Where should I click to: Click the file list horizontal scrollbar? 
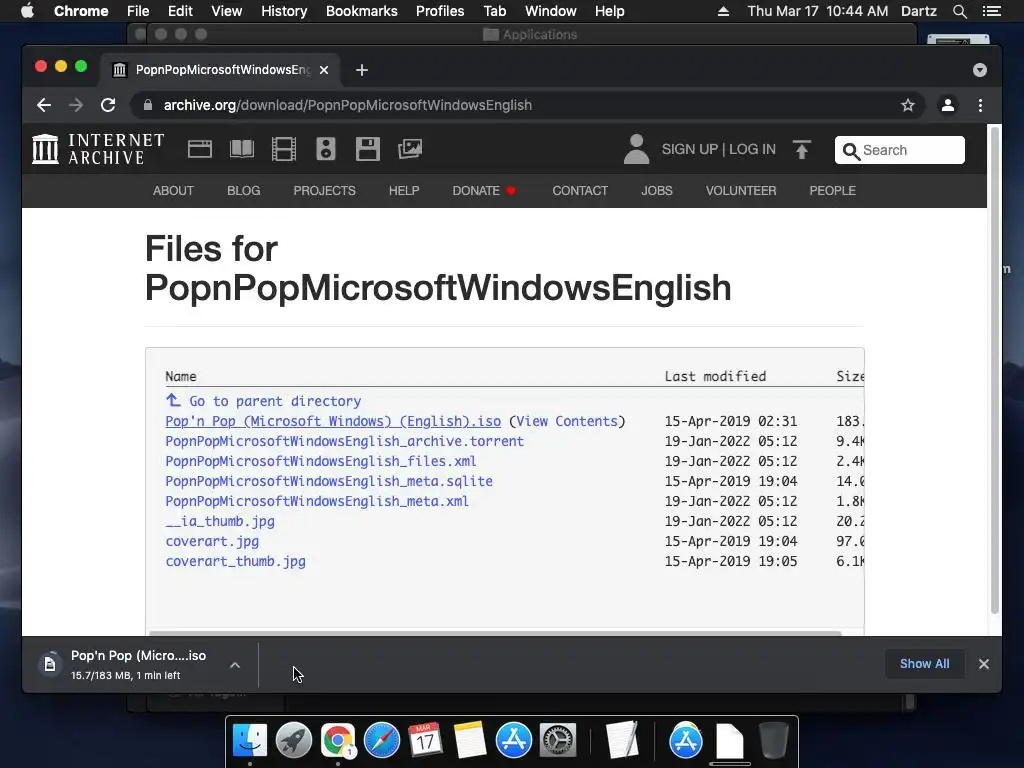point(495,633)
